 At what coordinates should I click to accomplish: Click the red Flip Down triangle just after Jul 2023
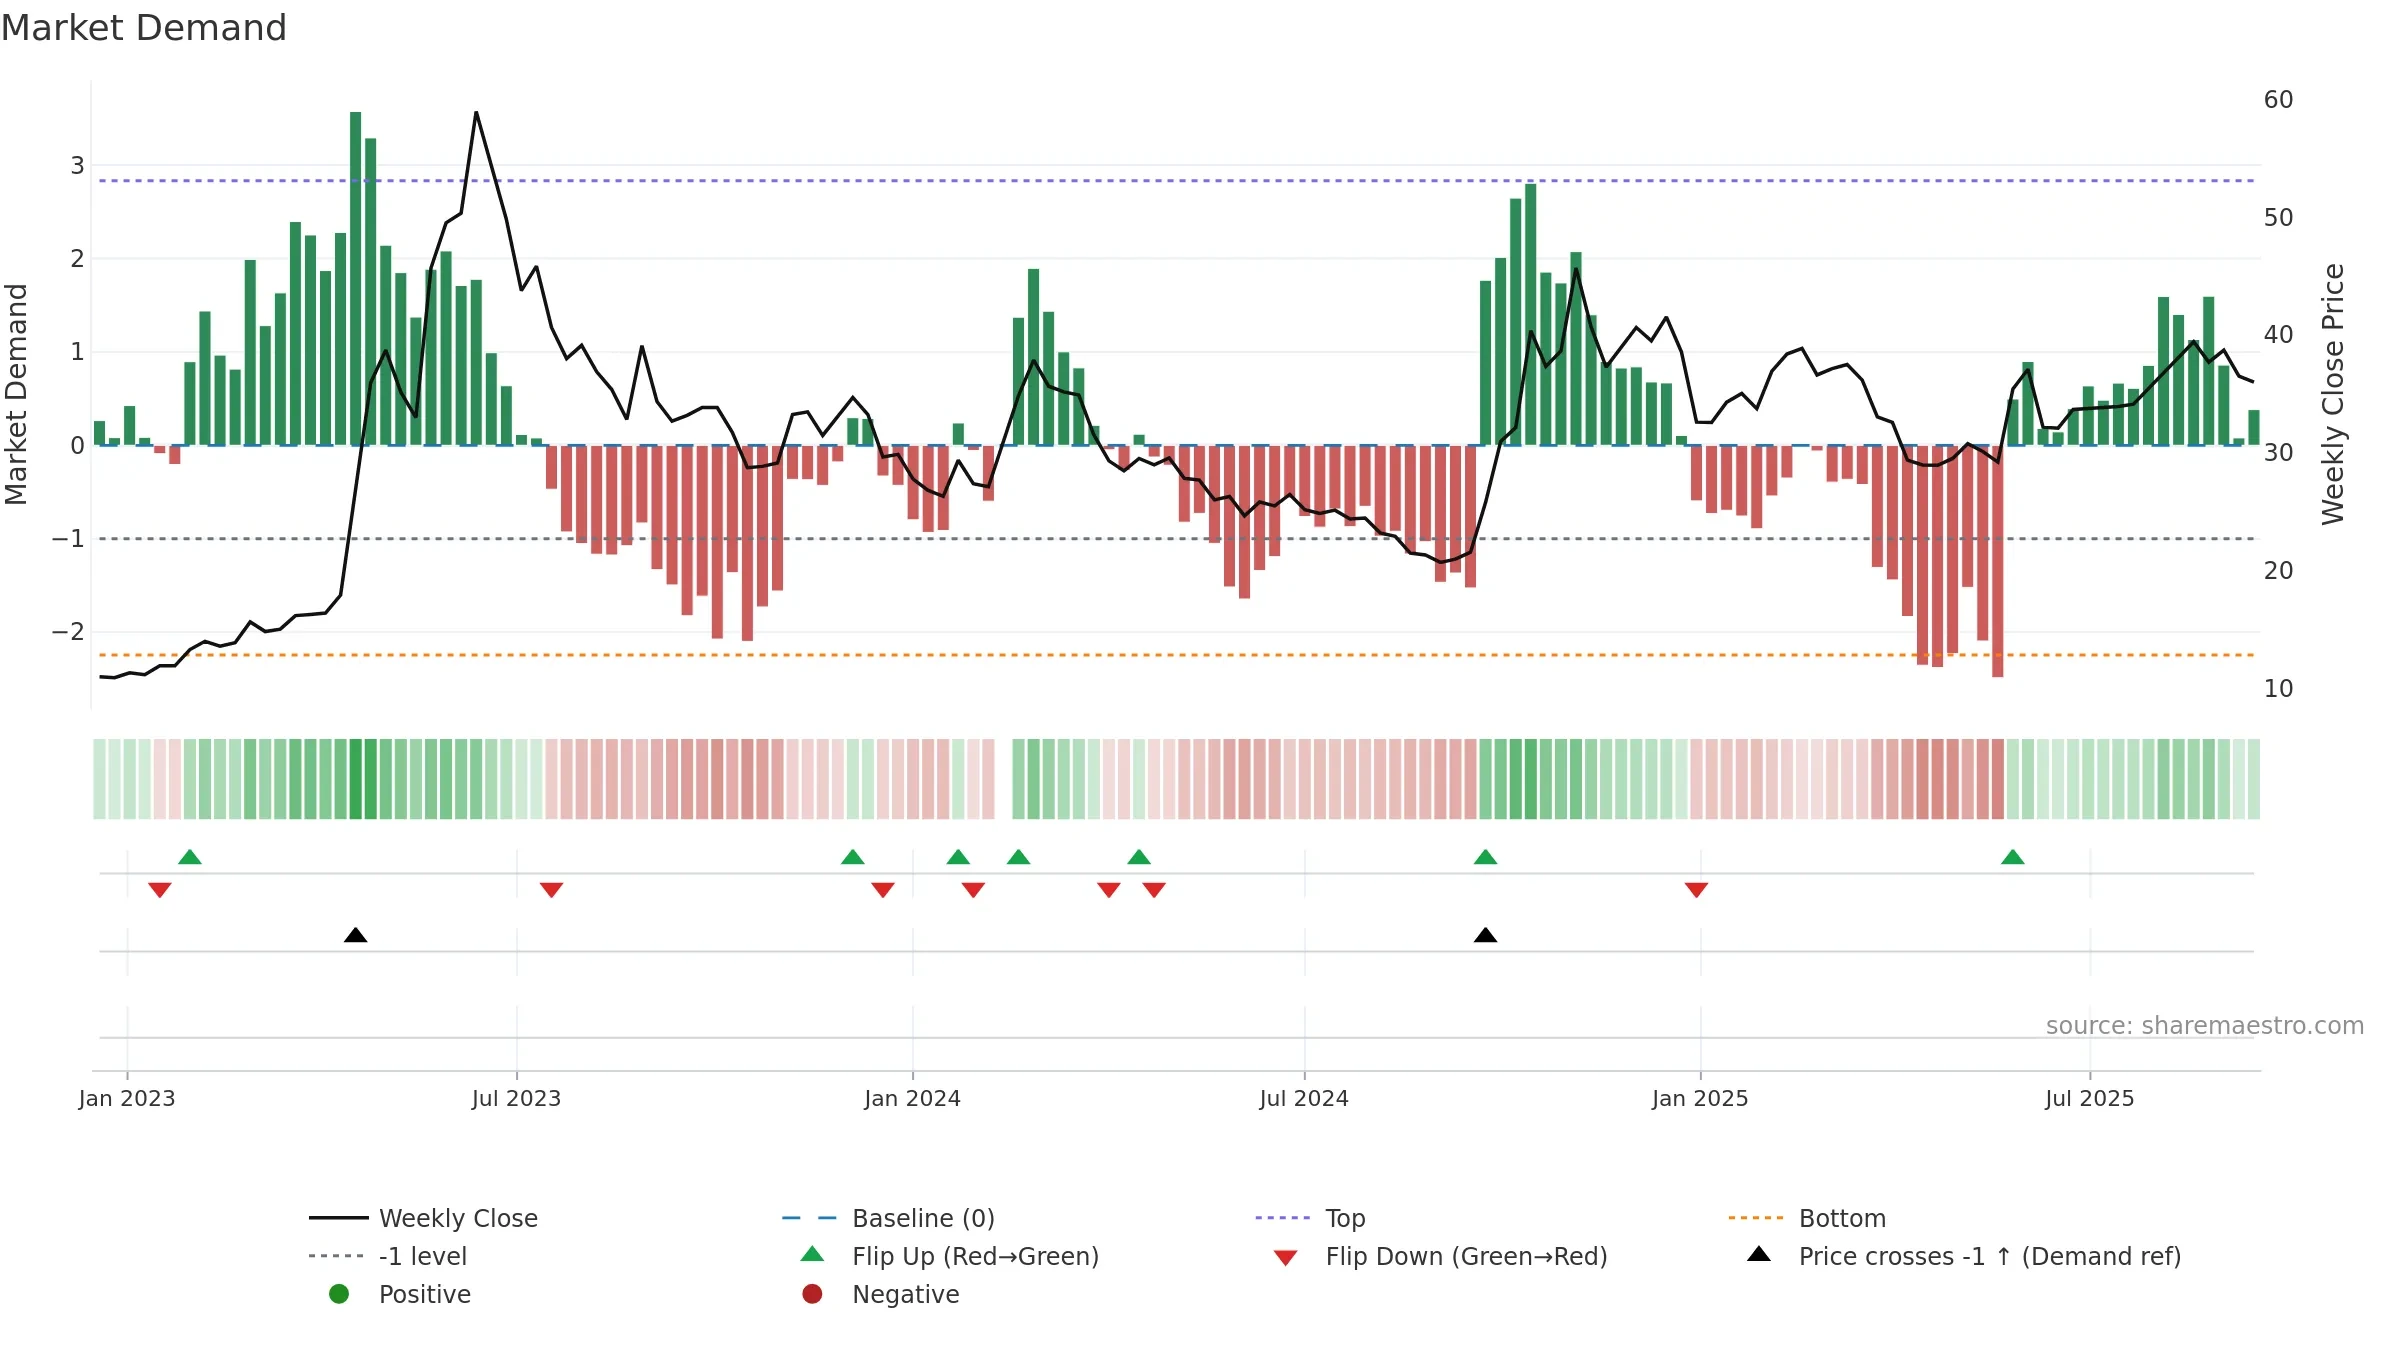coord(552,890)
